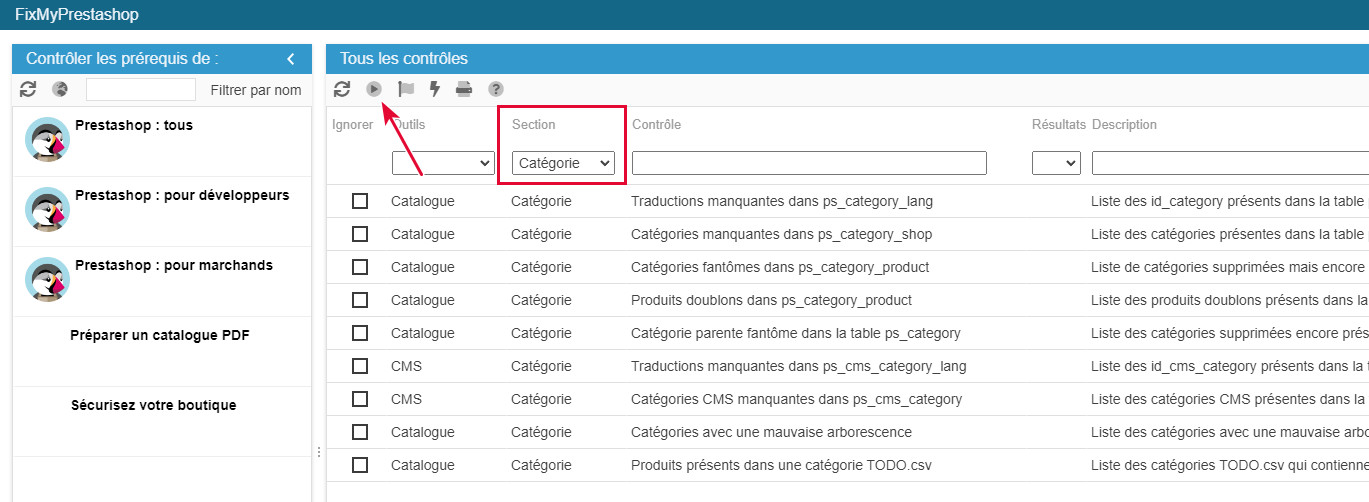
Task: Click the Contrôle column header to sort
Action: (656, 125)
